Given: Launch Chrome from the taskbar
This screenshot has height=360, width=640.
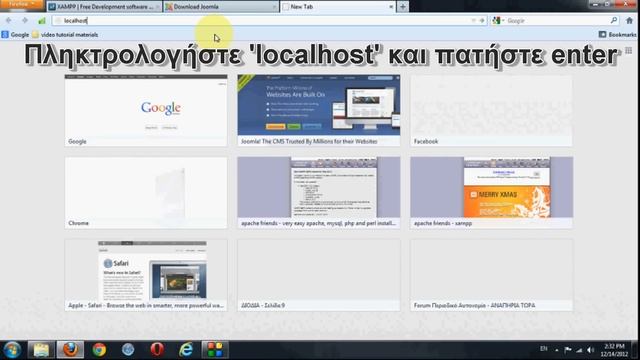Looking at the screenshot, I should coord(99,350).
